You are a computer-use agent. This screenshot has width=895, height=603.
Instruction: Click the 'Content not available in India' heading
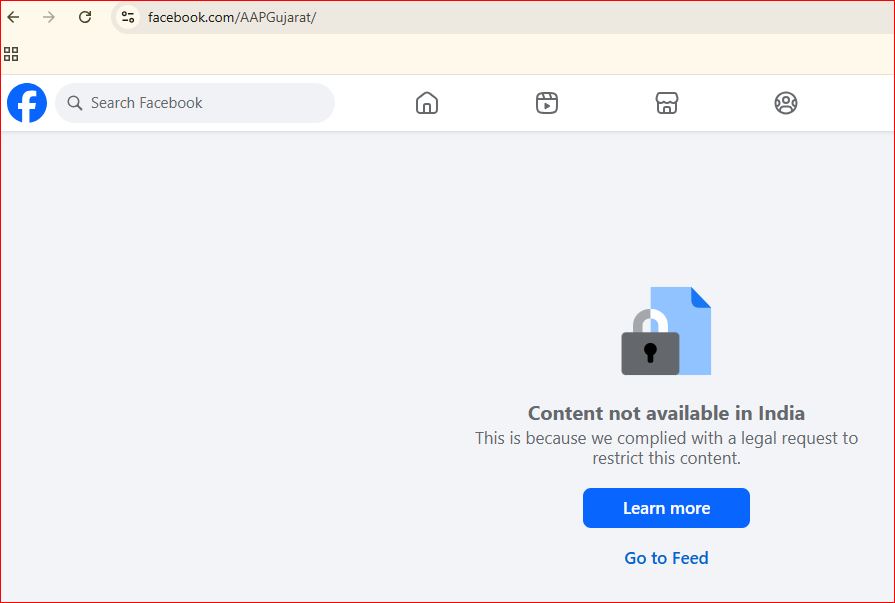coord(666,413)
